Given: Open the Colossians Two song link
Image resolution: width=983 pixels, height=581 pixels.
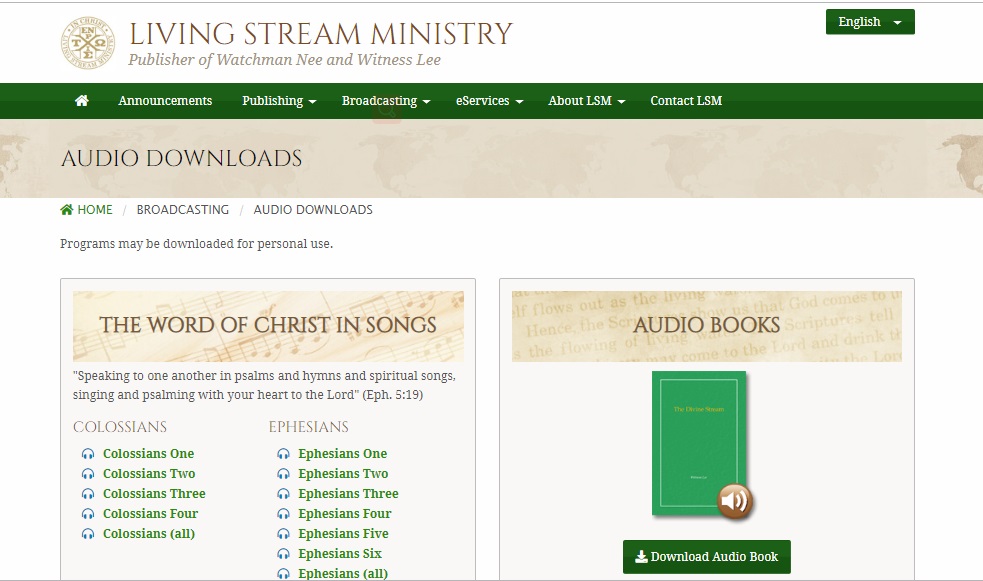Looking at the screenshot, I should click(x=149, y=474).
